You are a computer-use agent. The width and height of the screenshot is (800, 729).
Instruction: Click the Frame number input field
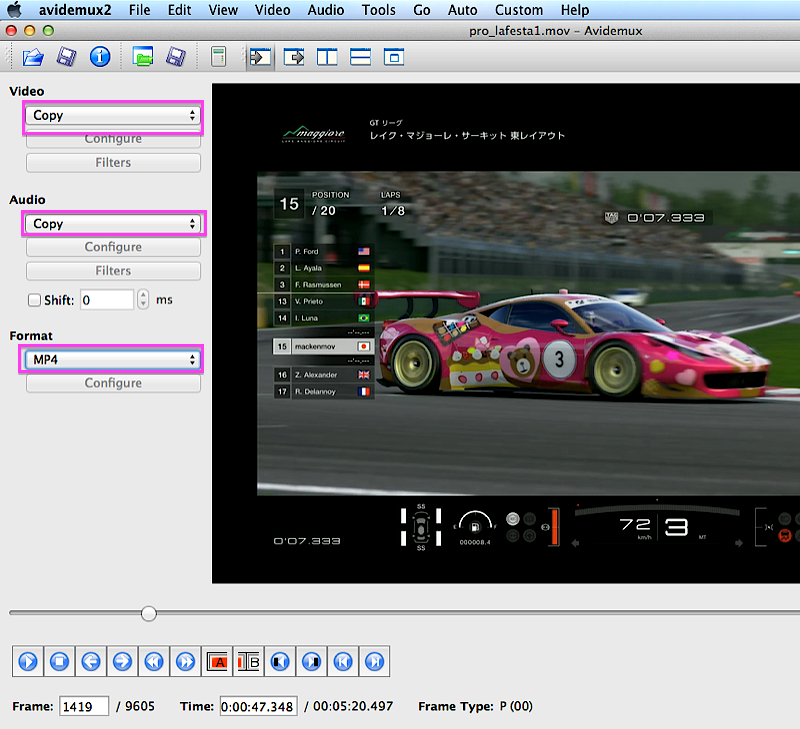pyautogui.click(x=84, y=706)
